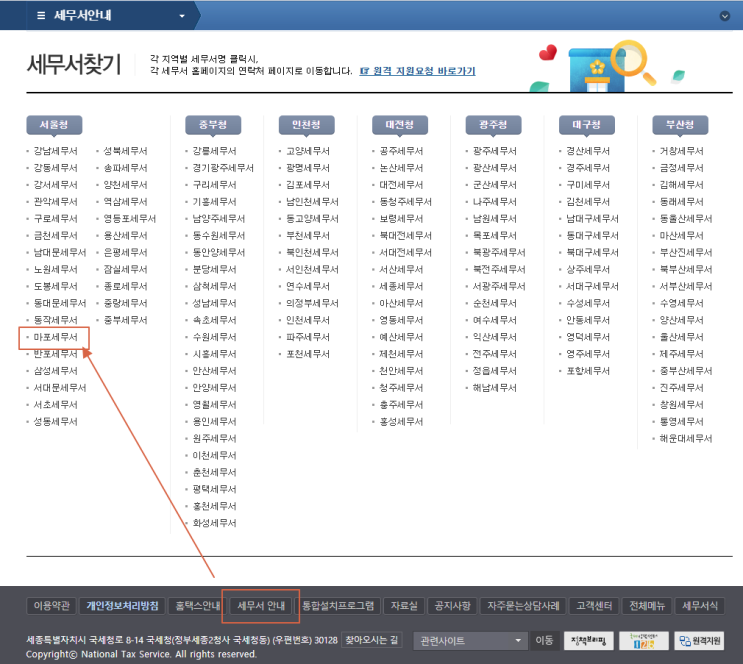The image size is (743, 664).
Task: Open 홍성세무서 page
Action: tap(401, 422)
